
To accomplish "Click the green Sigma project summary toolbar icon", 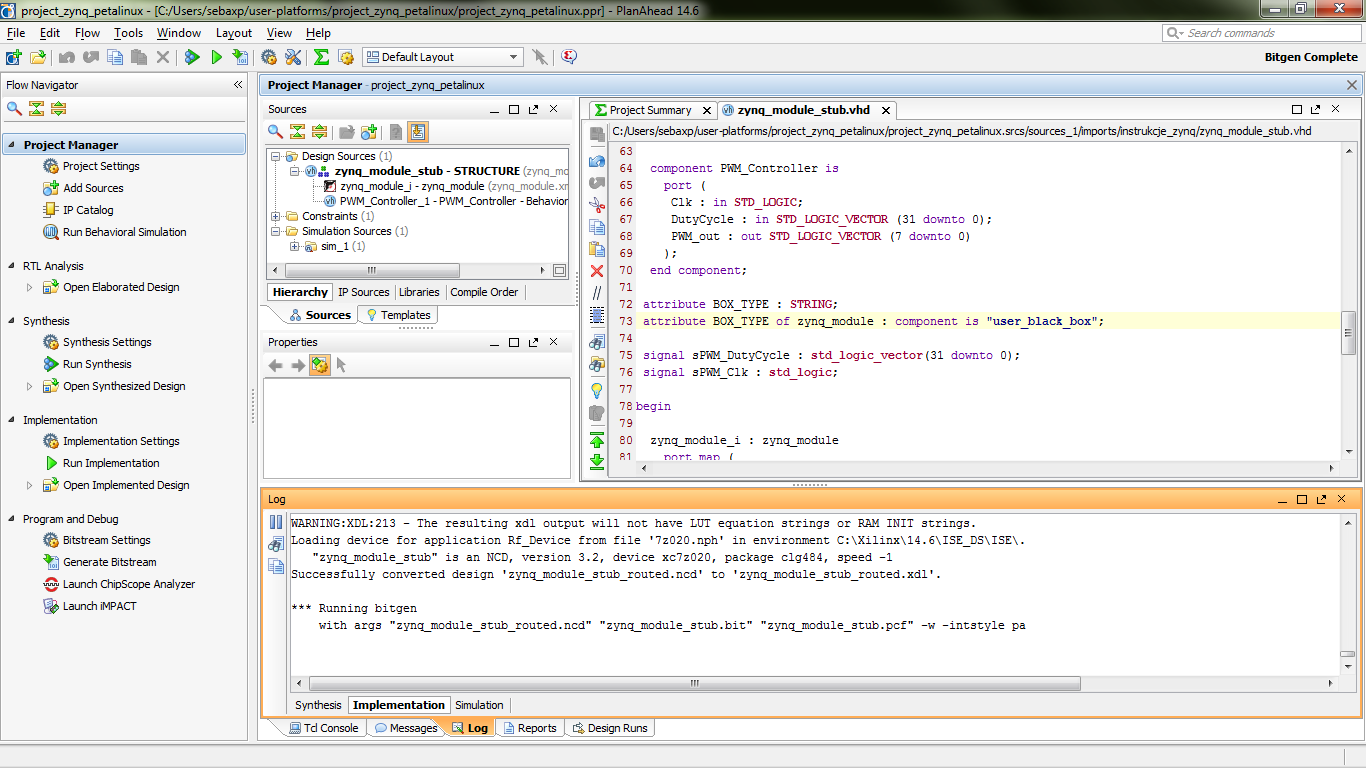I will pos(321,57).
